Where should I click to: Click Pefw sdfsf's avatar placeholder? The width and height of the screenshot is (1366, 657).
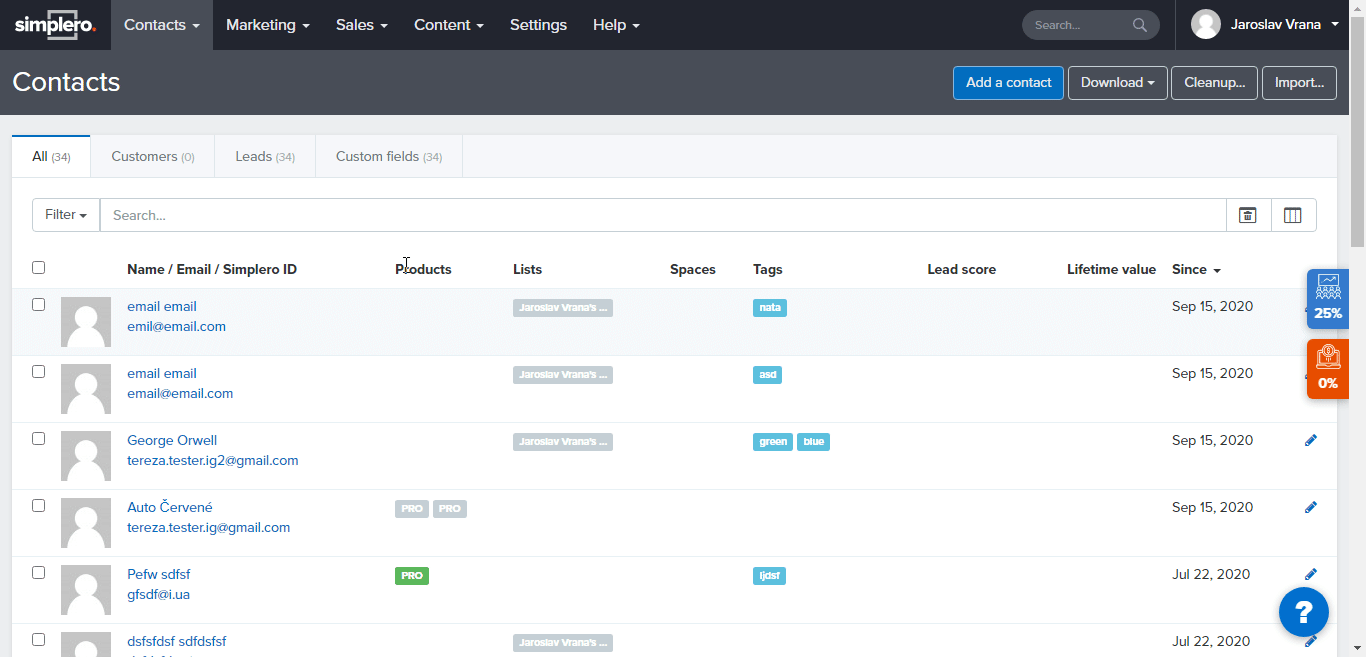pos(86,590)
